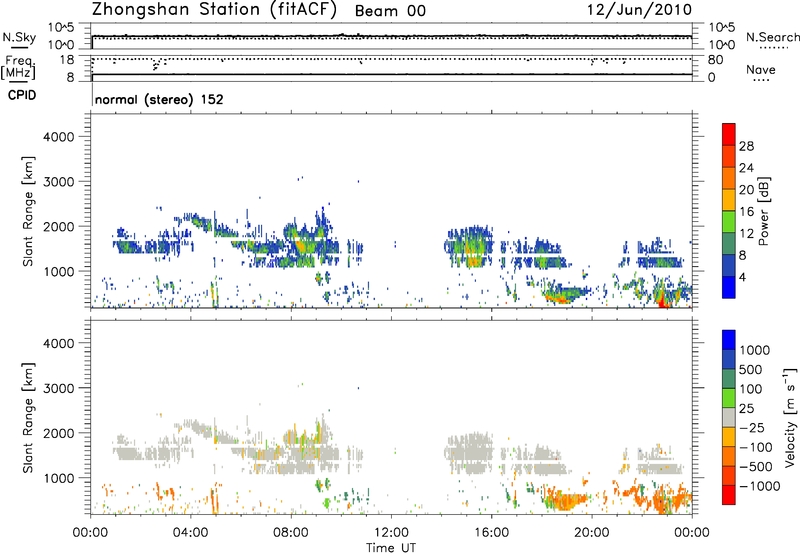Pick the red top segment of power colorbar

pyautogui.click(x=729, y=134)
